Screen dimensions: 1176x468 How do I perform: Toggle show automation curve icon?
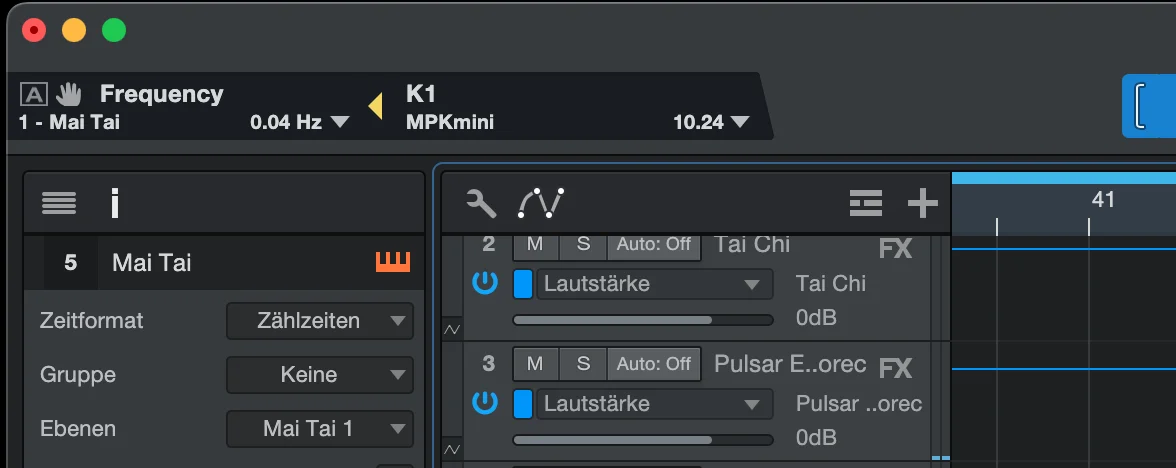(x=541, y=203)
